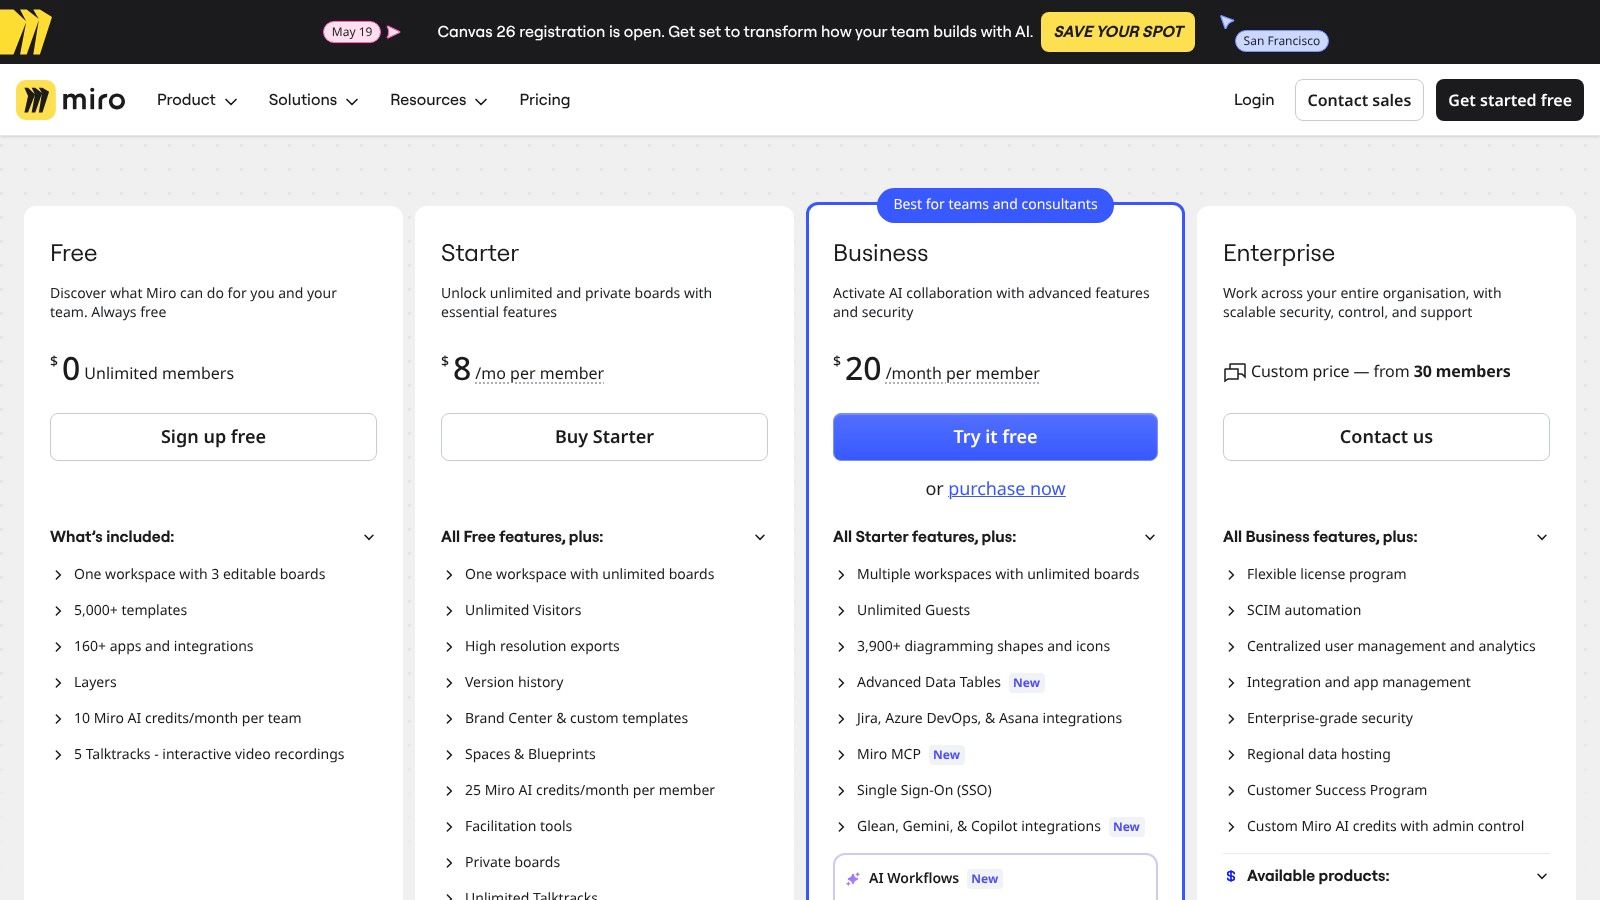Image resolution: width=1600 pixels, height=900 pixels.
Task: Open the Solutions dropdown menu
Action: tap(313, 100)
